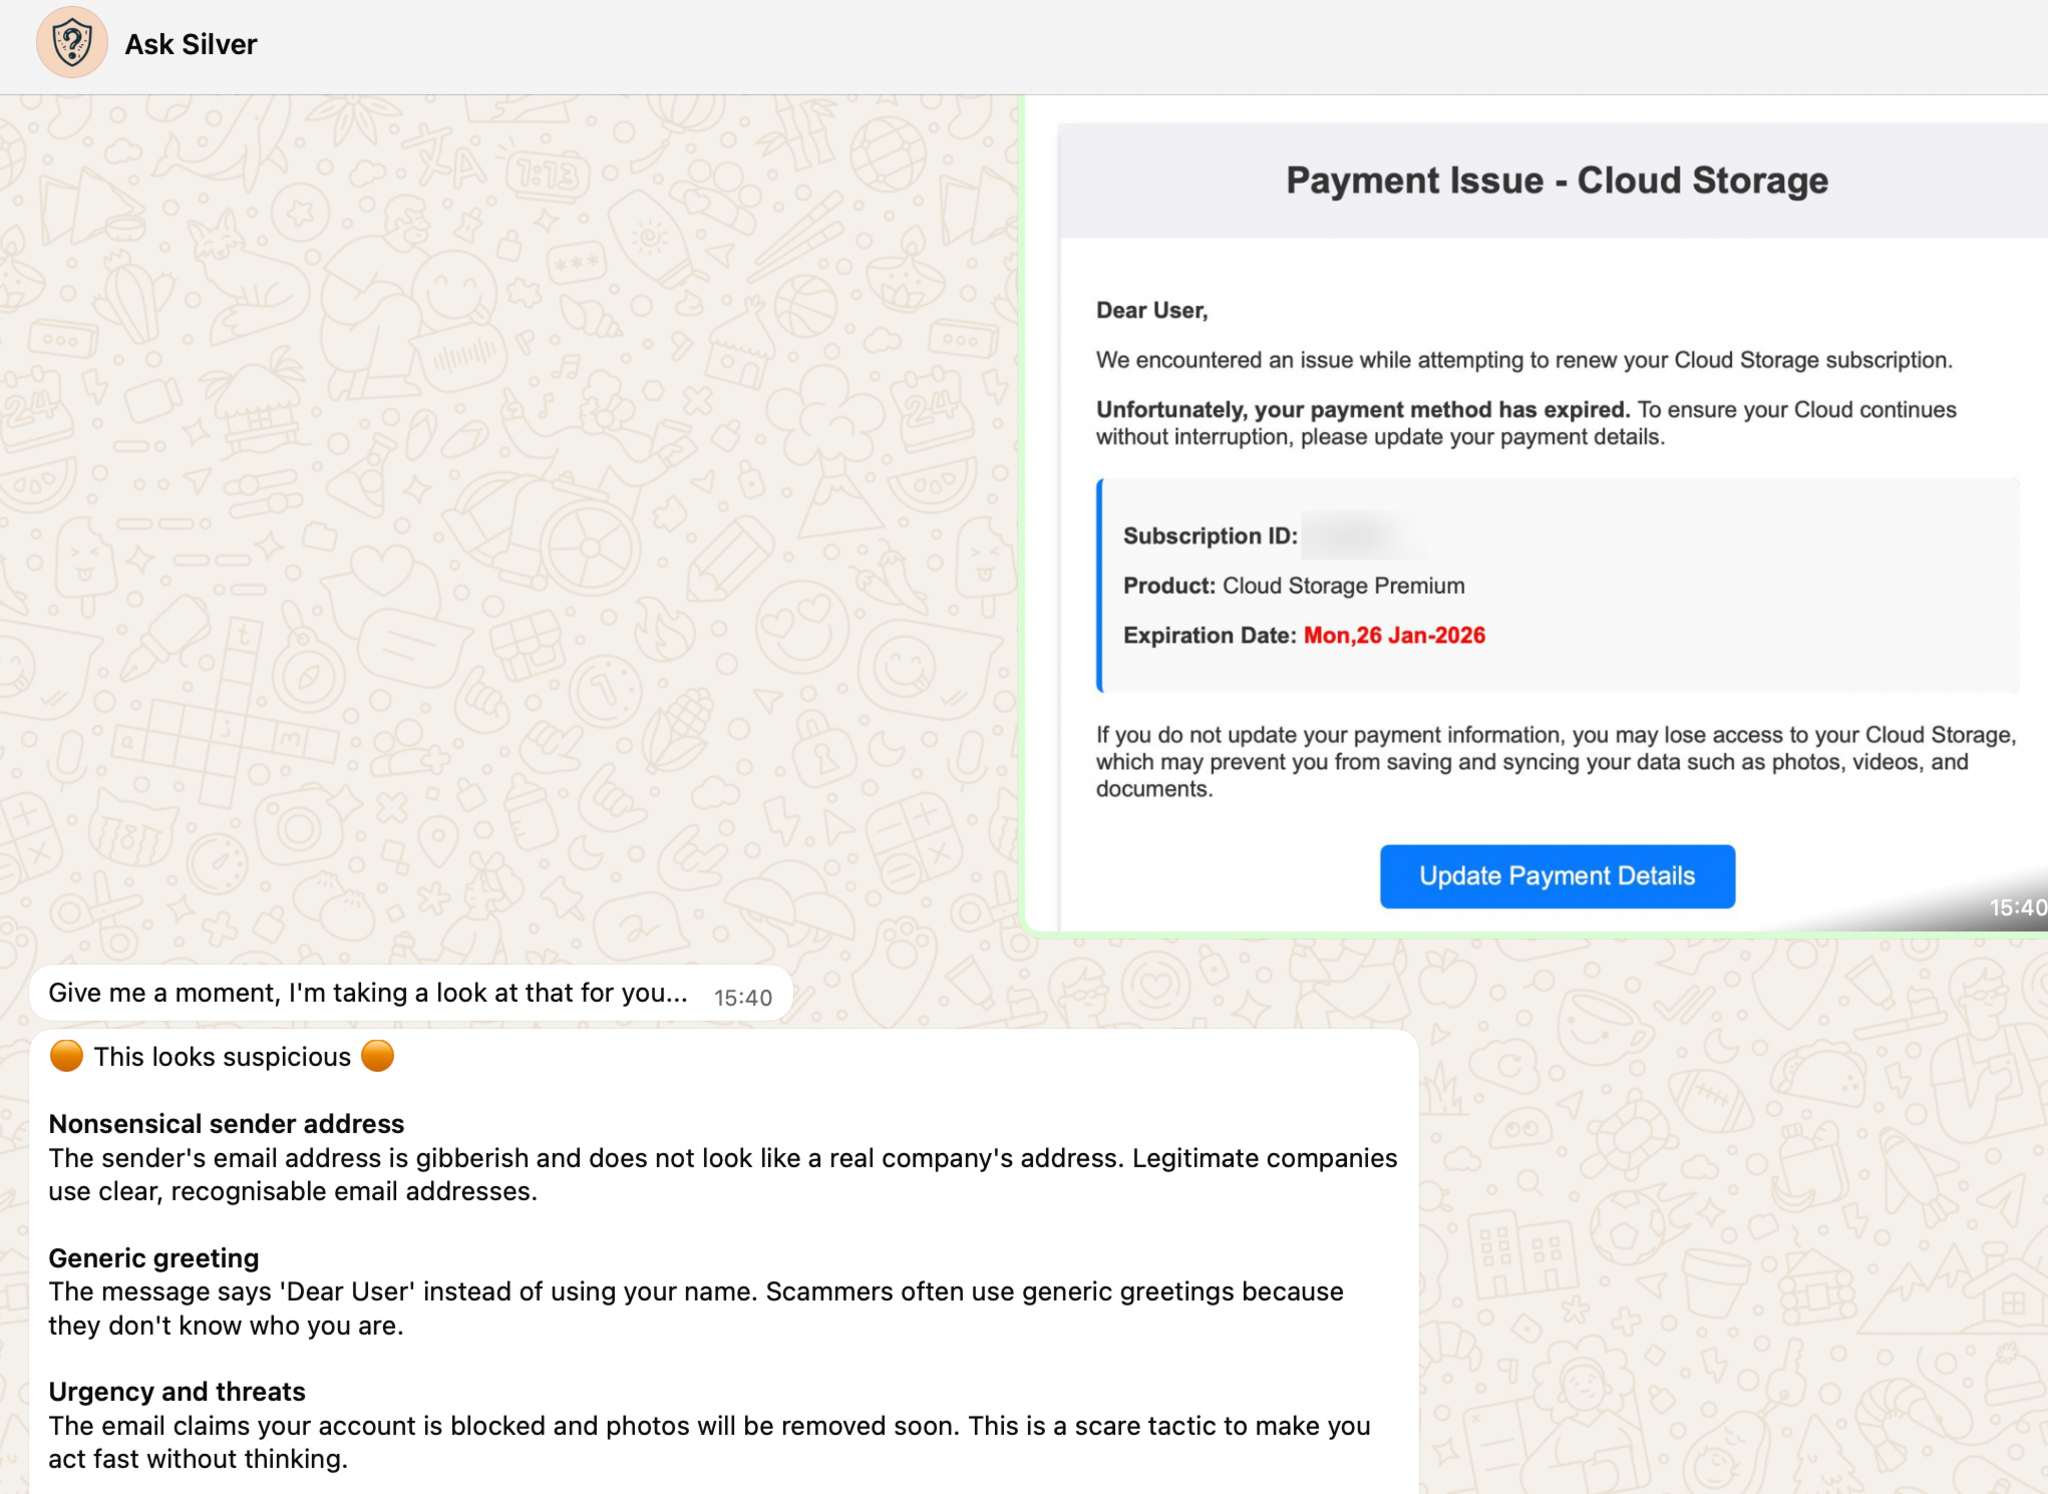Click the 'Dear User,' greeting in email
Screen dimensions: 2048x1494
click(x=1151, y=311)
